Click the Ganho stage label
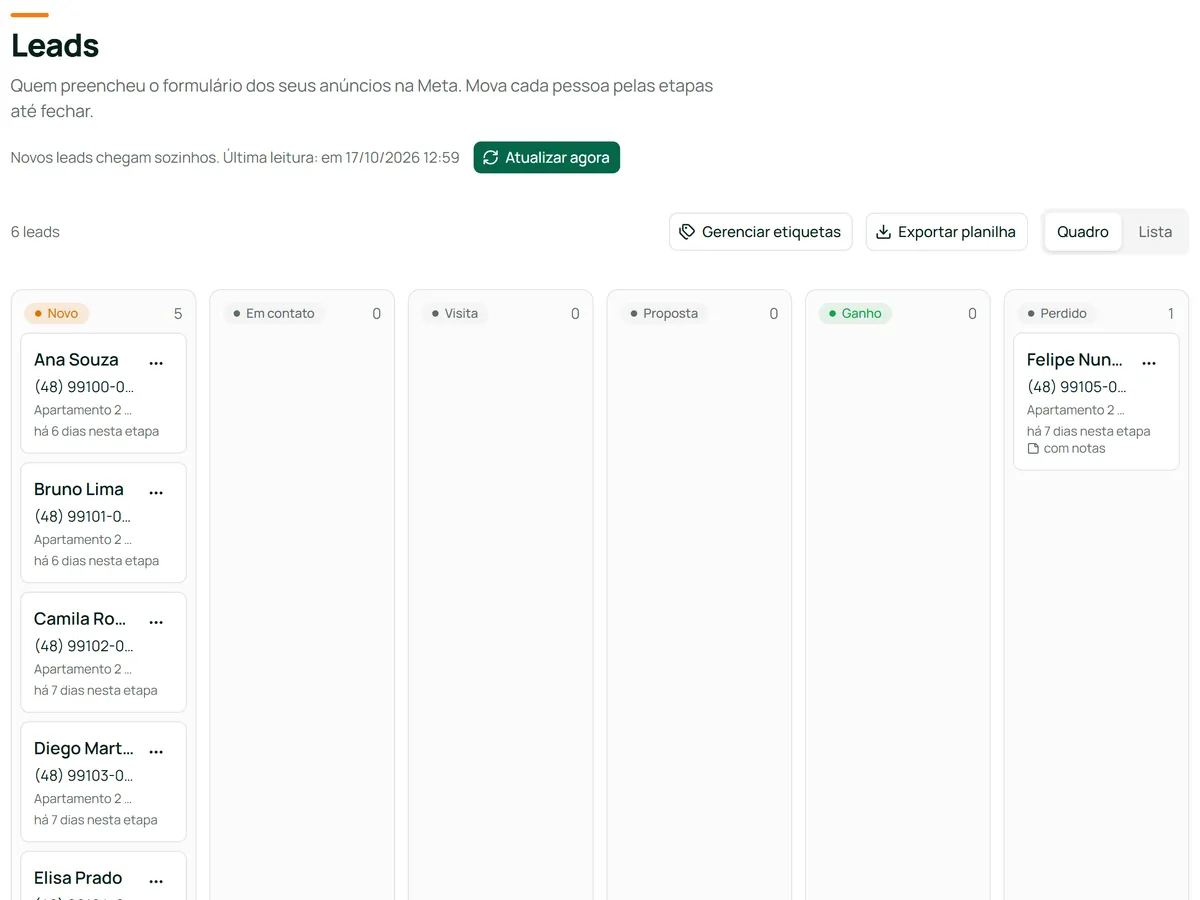The width and height of the screenshot is (1200, 900). point(855,313)
